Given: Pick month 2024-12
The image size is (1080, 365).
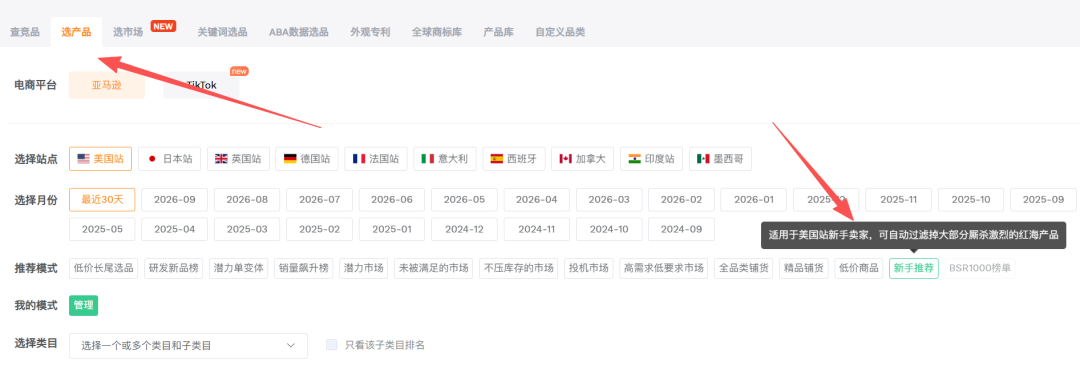Looking at the screenshot, I should pyautogui.click(x=464, y=229).
